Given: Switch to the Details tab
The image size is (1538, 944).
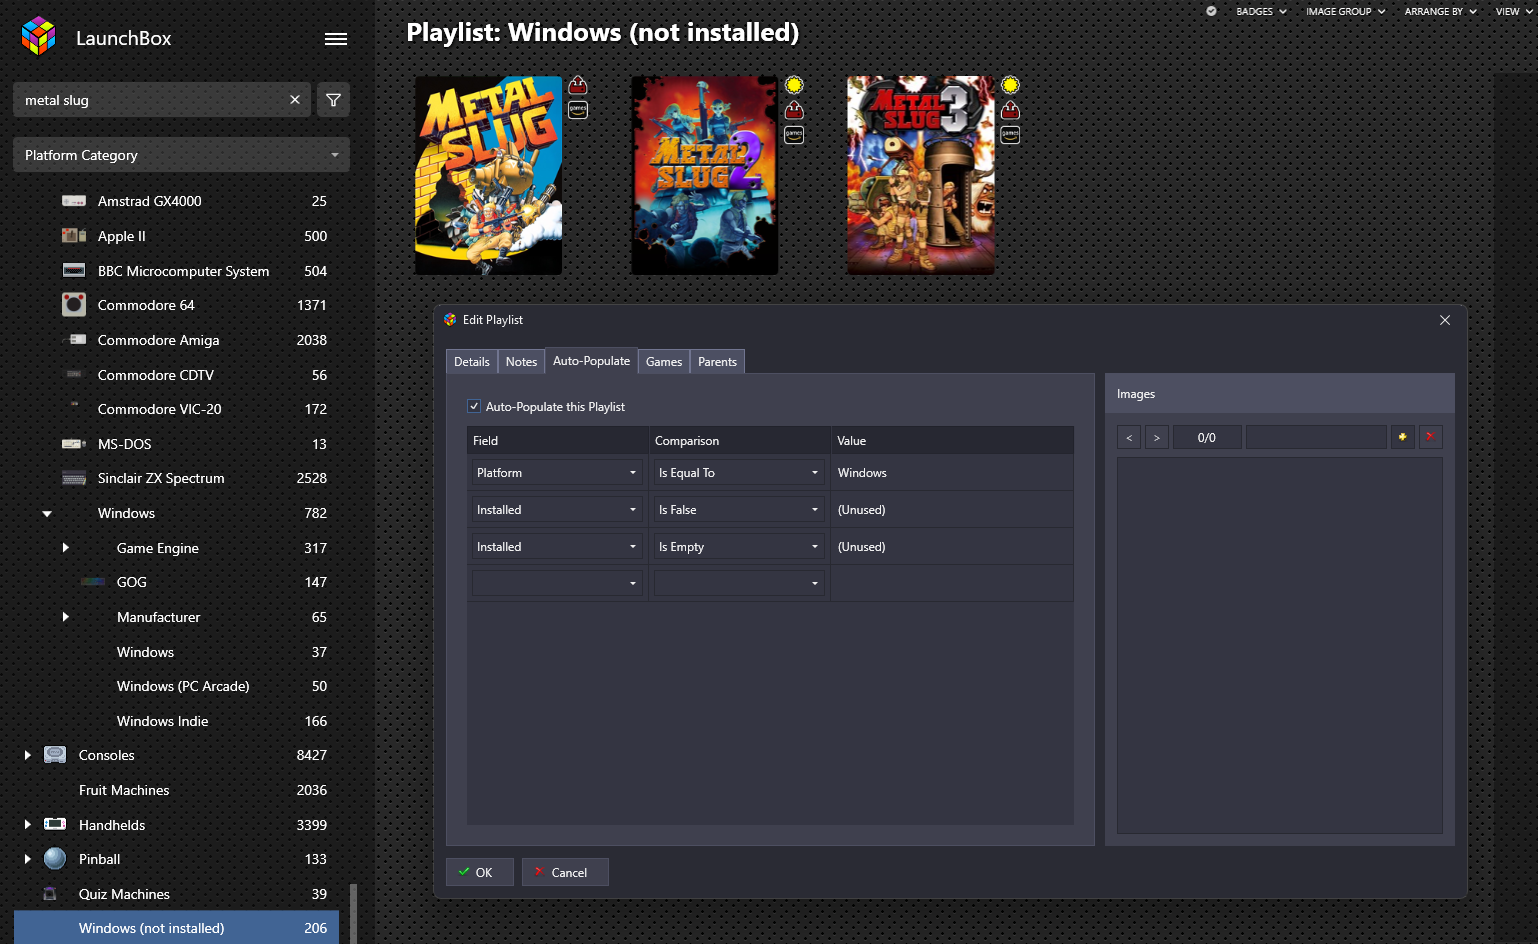Looking at the screenshot, I should click(472, 362).
